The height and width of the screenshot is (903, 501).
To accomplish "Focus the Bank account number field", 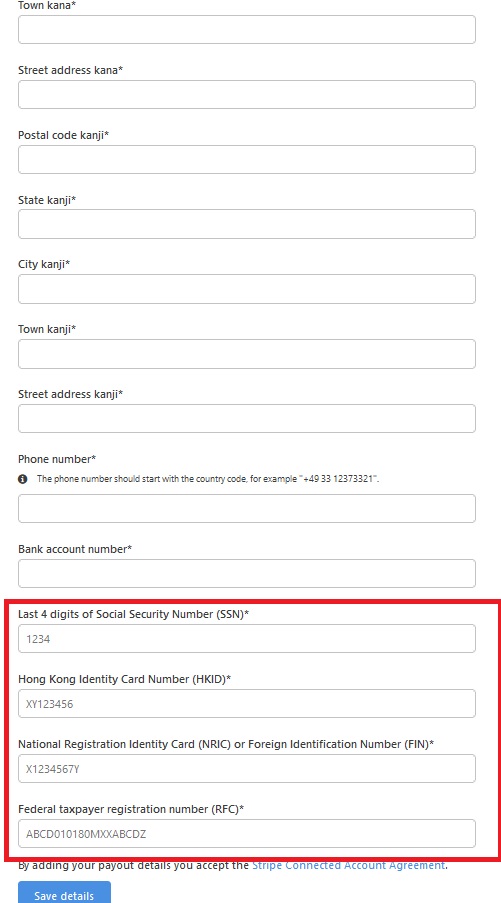I will click(x=247, y=574).
